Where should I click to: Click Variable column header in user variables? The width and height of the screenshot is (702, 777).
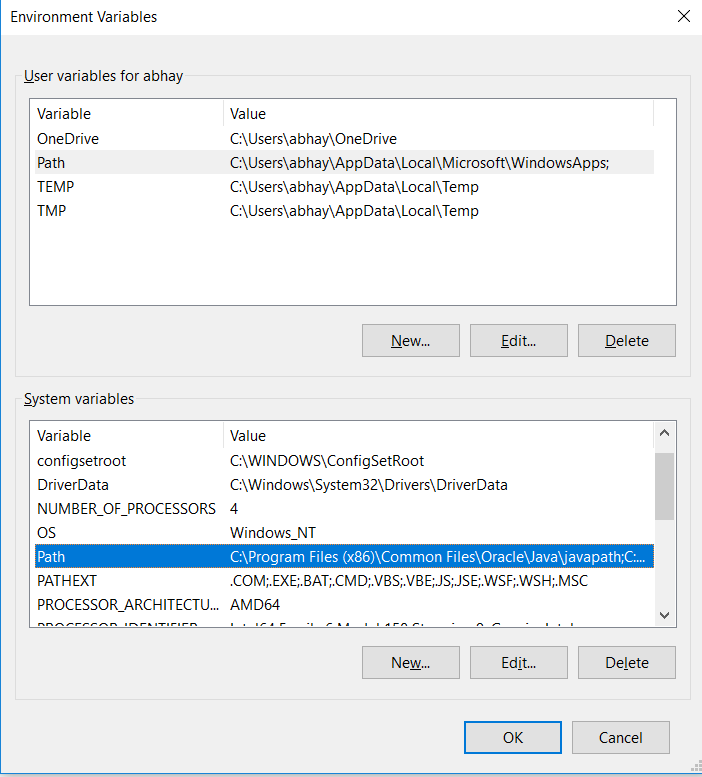tap(127, 114)
